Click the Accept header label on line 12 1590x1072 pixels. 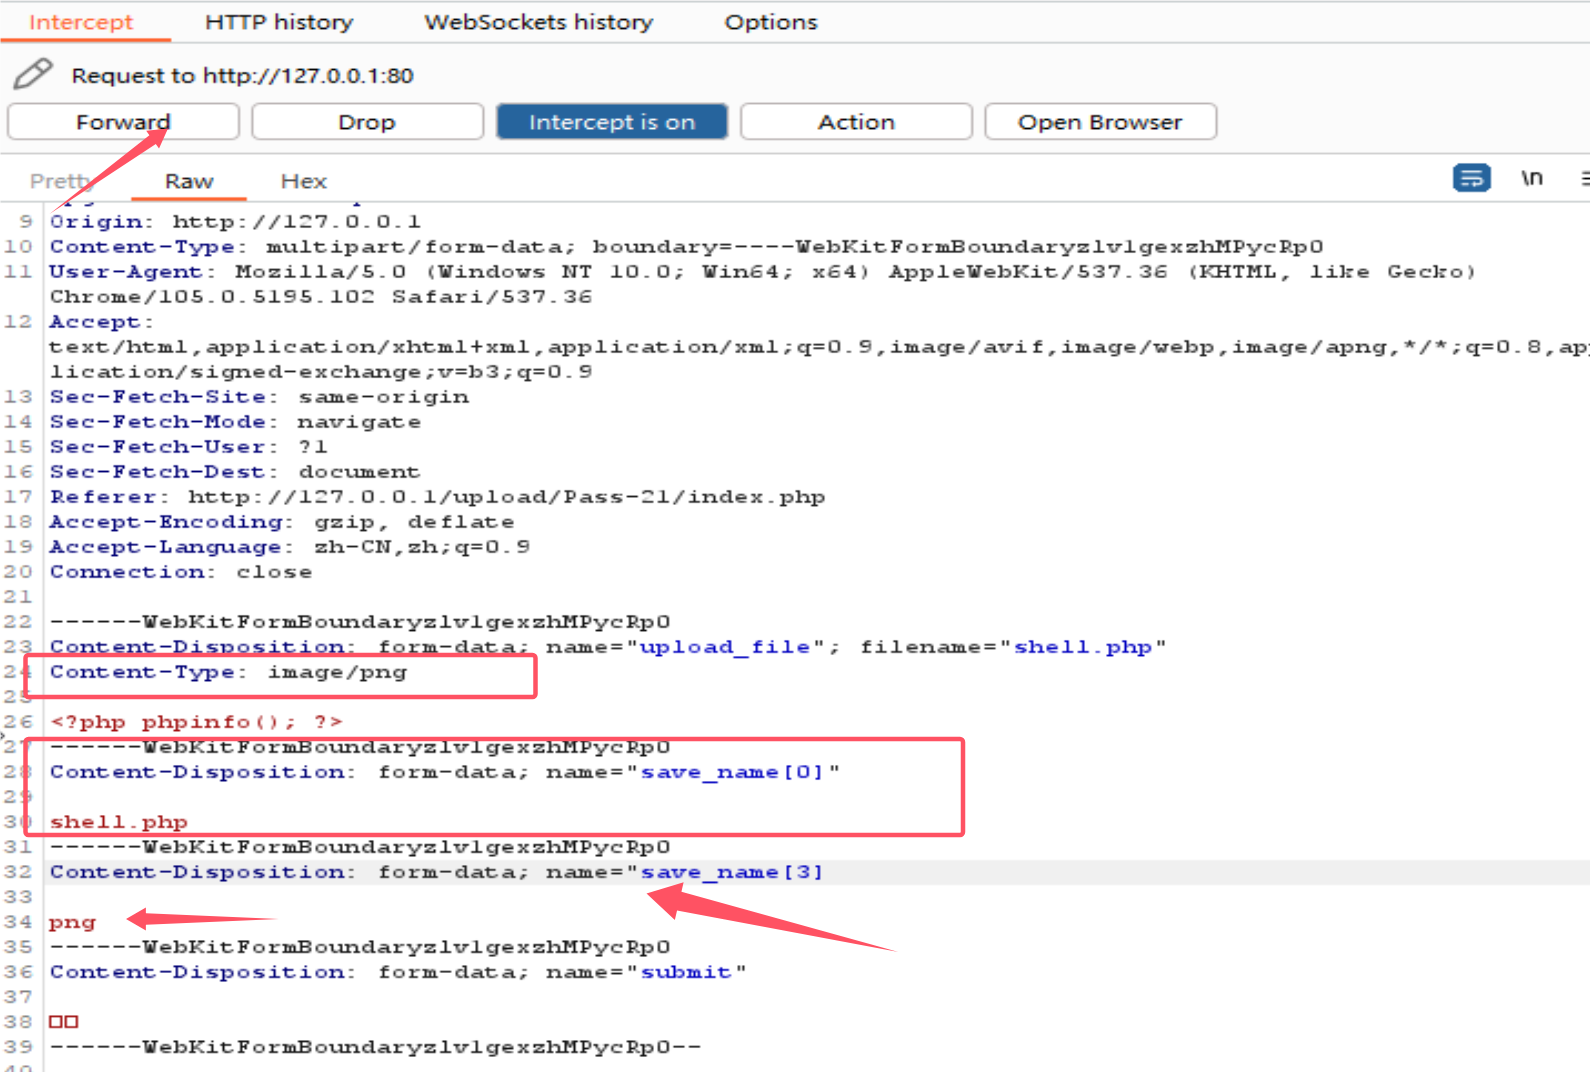102,322
